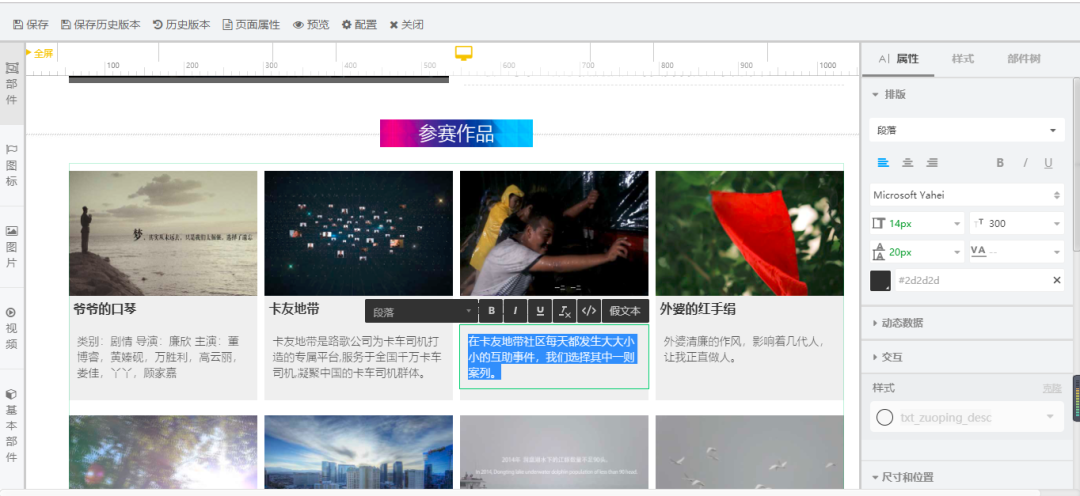Screen dimensions: 1080x496
Task: Collapse the 尺寸和位置 size and position section
Action: (x=902, y=477)
